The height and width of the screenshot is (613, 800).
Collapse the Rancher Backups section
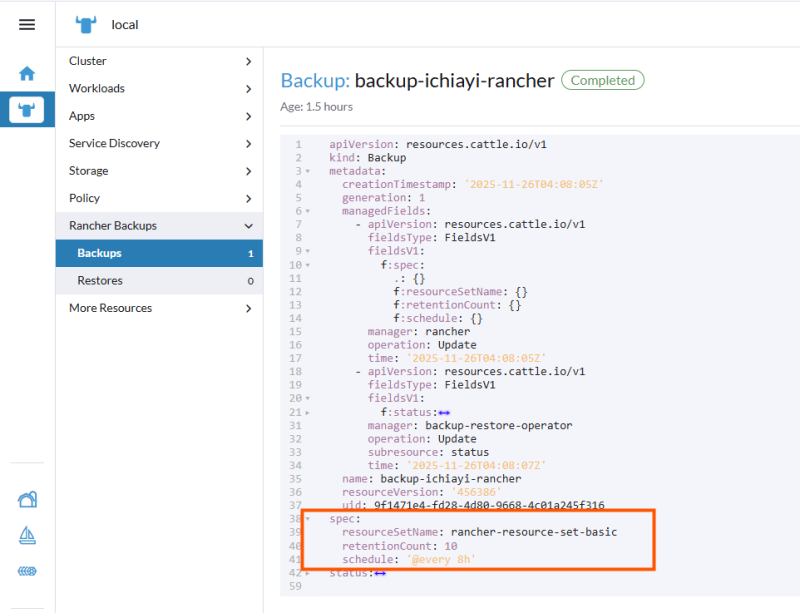(159, 226)
